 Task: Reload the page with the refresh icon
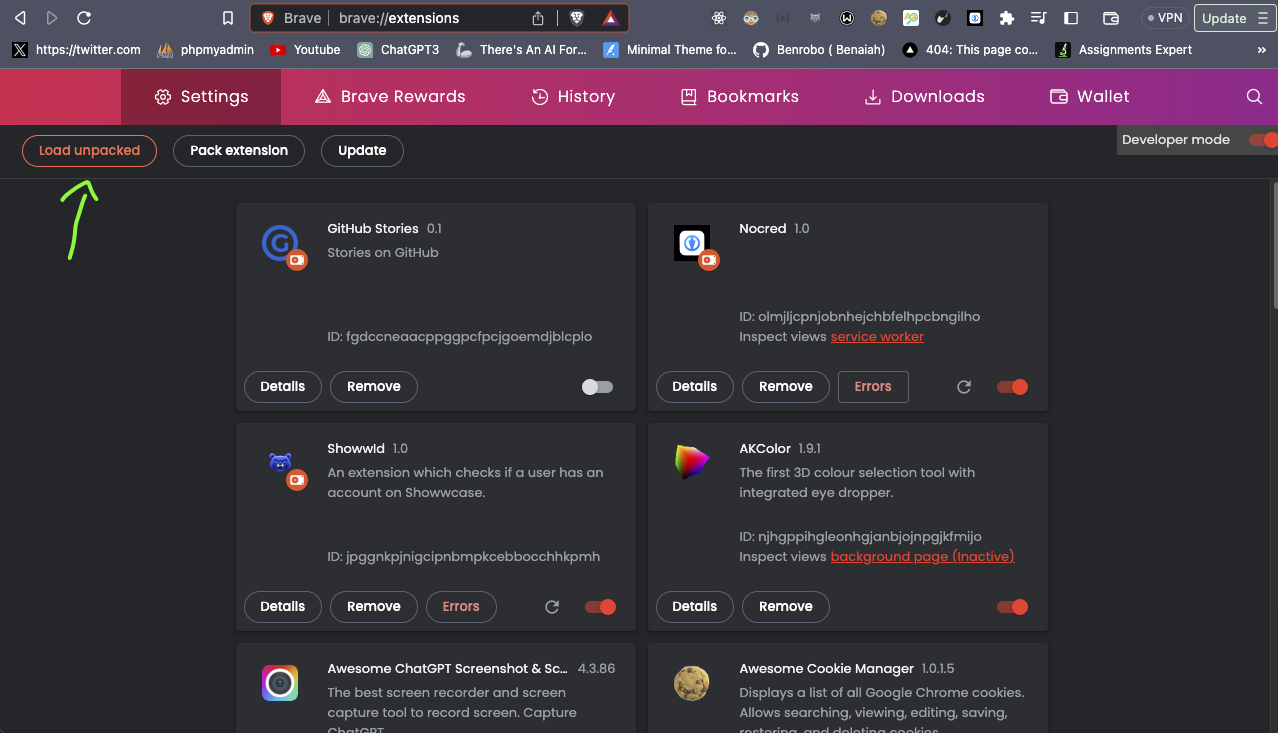point(84,18)
